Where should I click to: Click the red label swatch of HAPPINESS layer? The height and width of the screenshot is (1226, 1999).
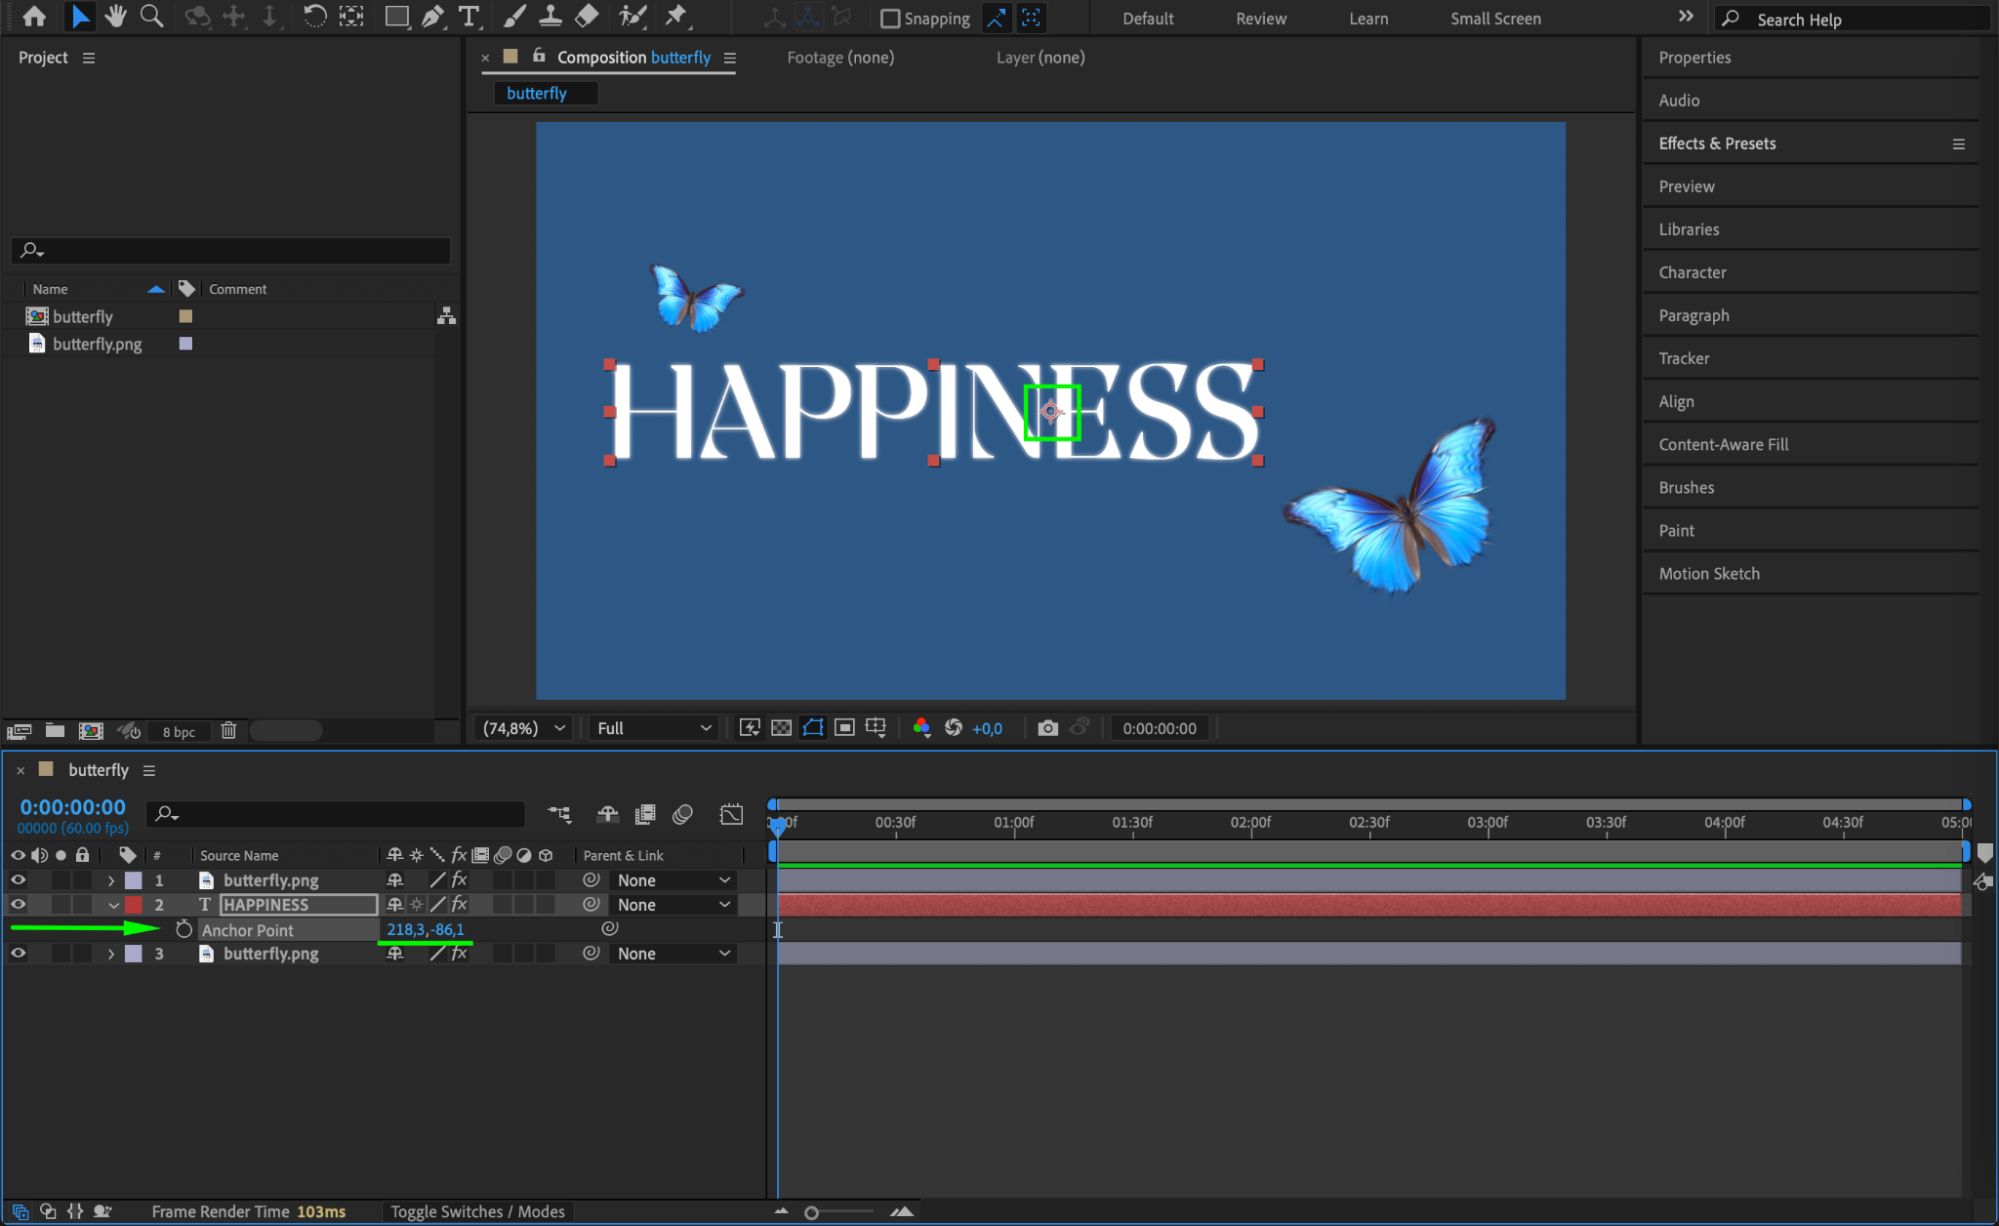(x=133, y=904)
